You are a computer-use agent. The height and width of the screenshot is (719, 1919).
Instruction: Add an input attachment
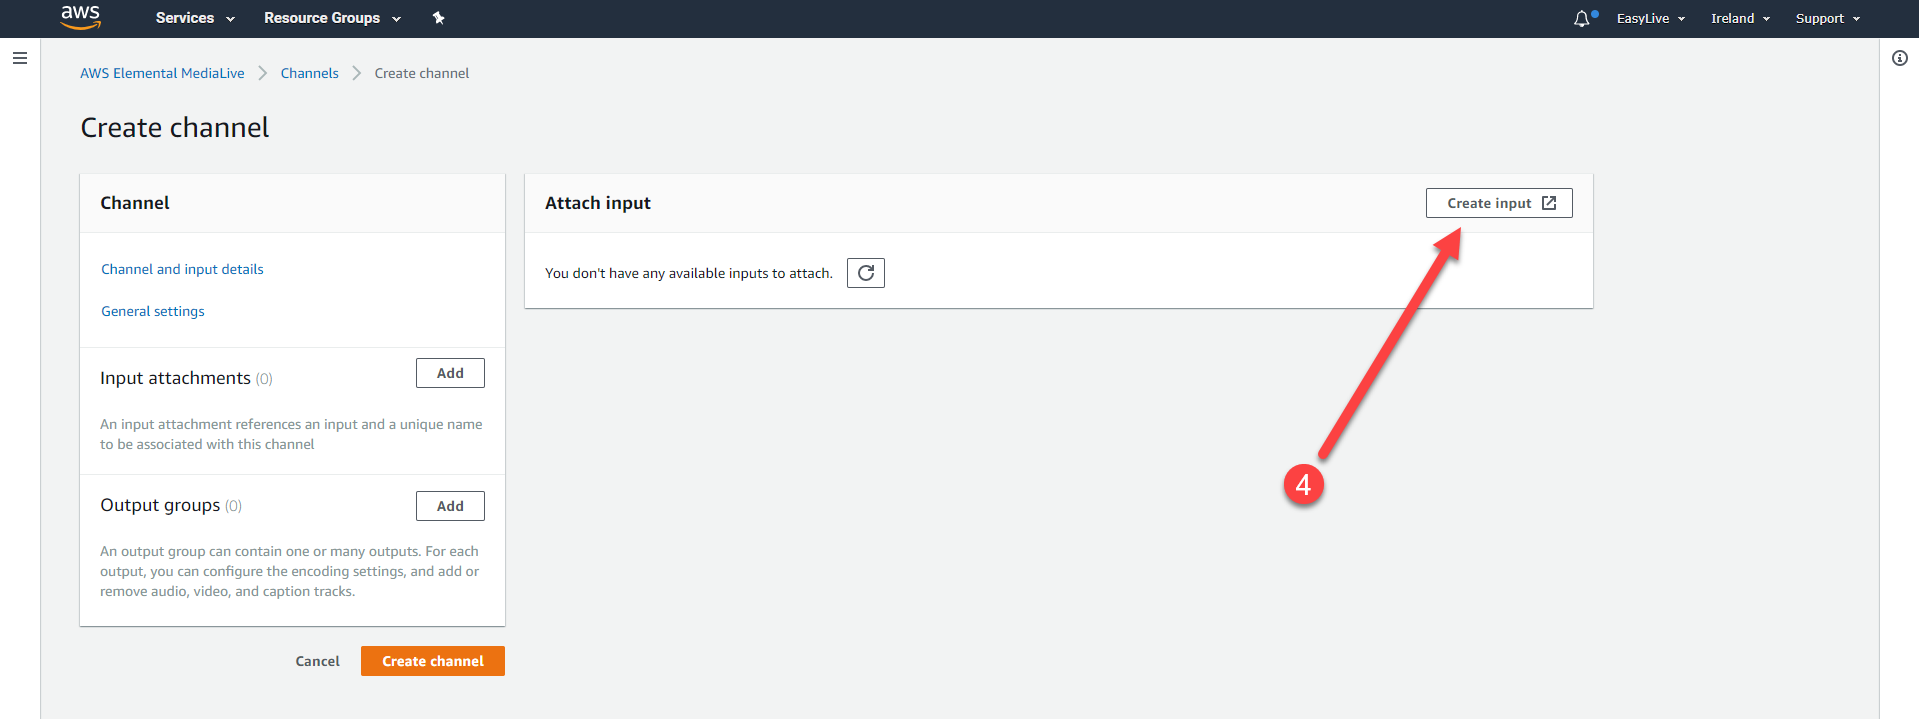(450, 373)
